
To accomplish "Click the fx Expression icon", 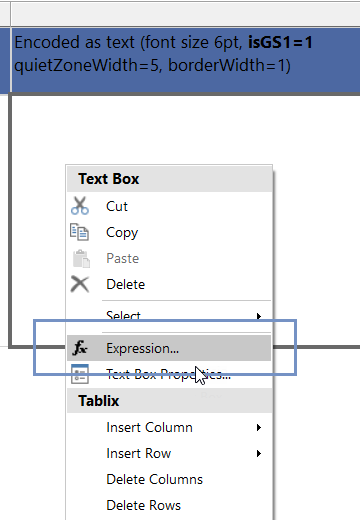I will click(80, 348).
